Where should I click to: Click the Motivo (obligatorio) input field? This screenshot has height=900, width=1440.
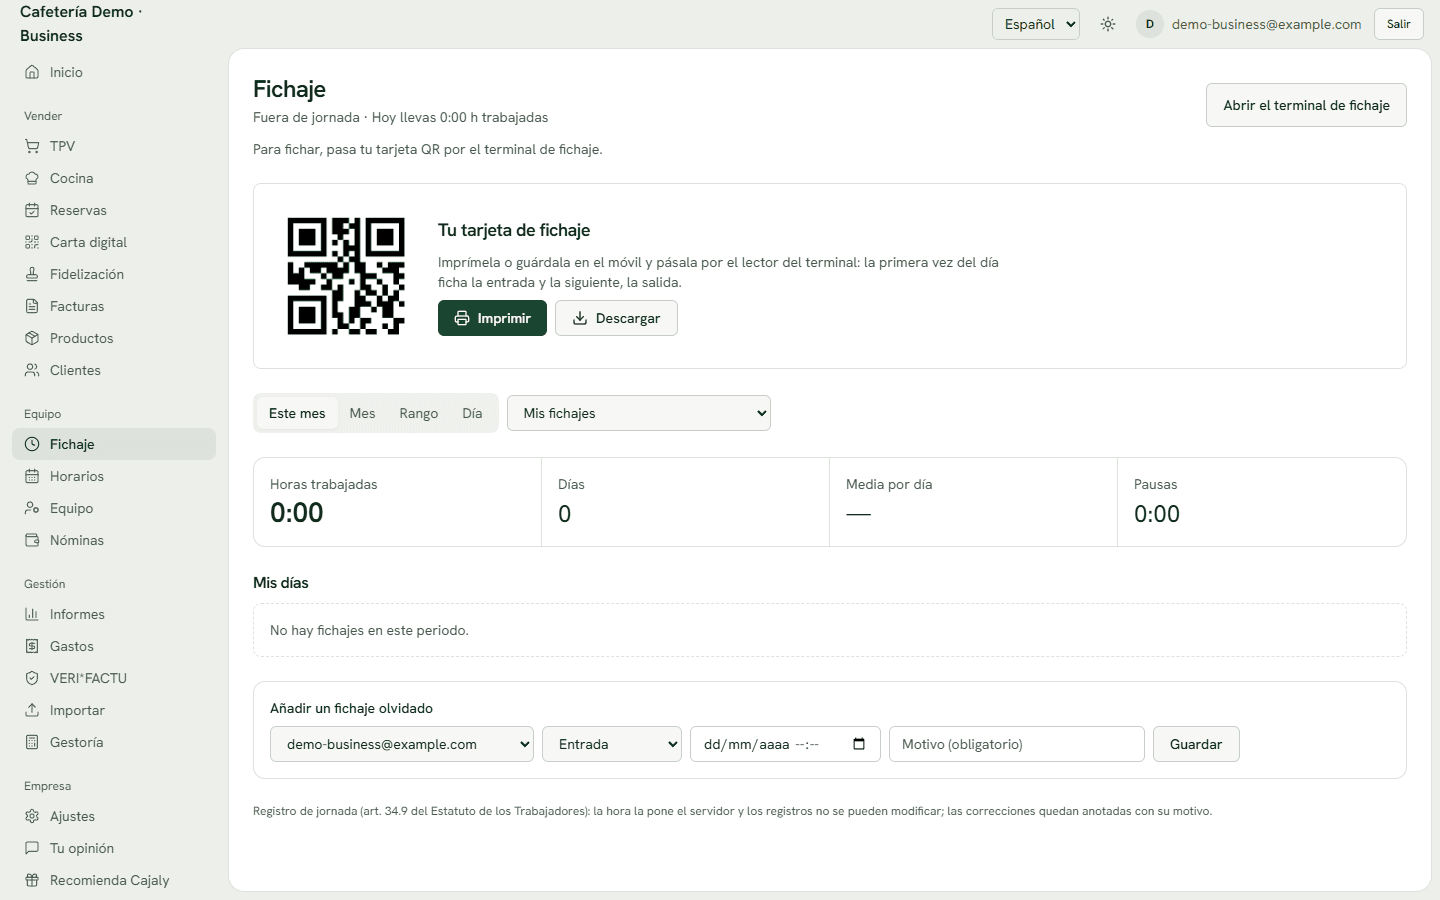click(x=1017, y=744)
